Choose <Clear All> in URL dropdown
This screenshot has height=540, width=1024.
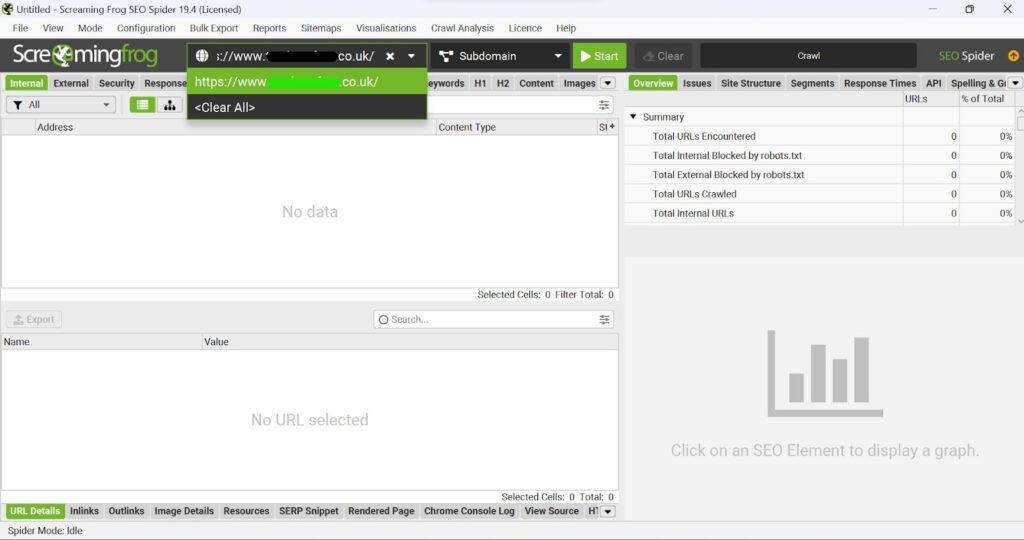307,107
